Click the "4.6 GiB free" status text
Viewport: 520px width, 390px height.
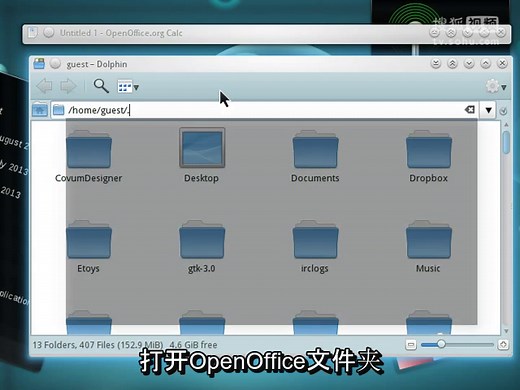pyautogui.click(x=193, y=345)
